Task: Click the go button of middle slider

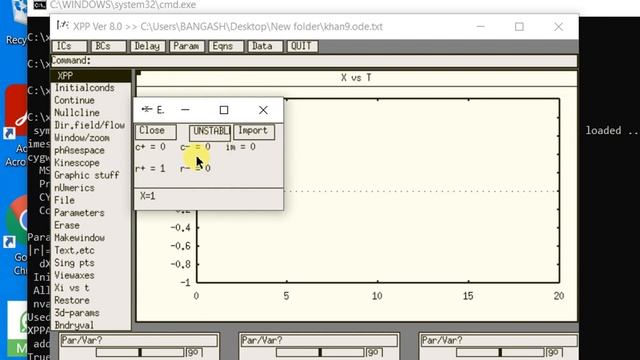Action: (375, 352)
